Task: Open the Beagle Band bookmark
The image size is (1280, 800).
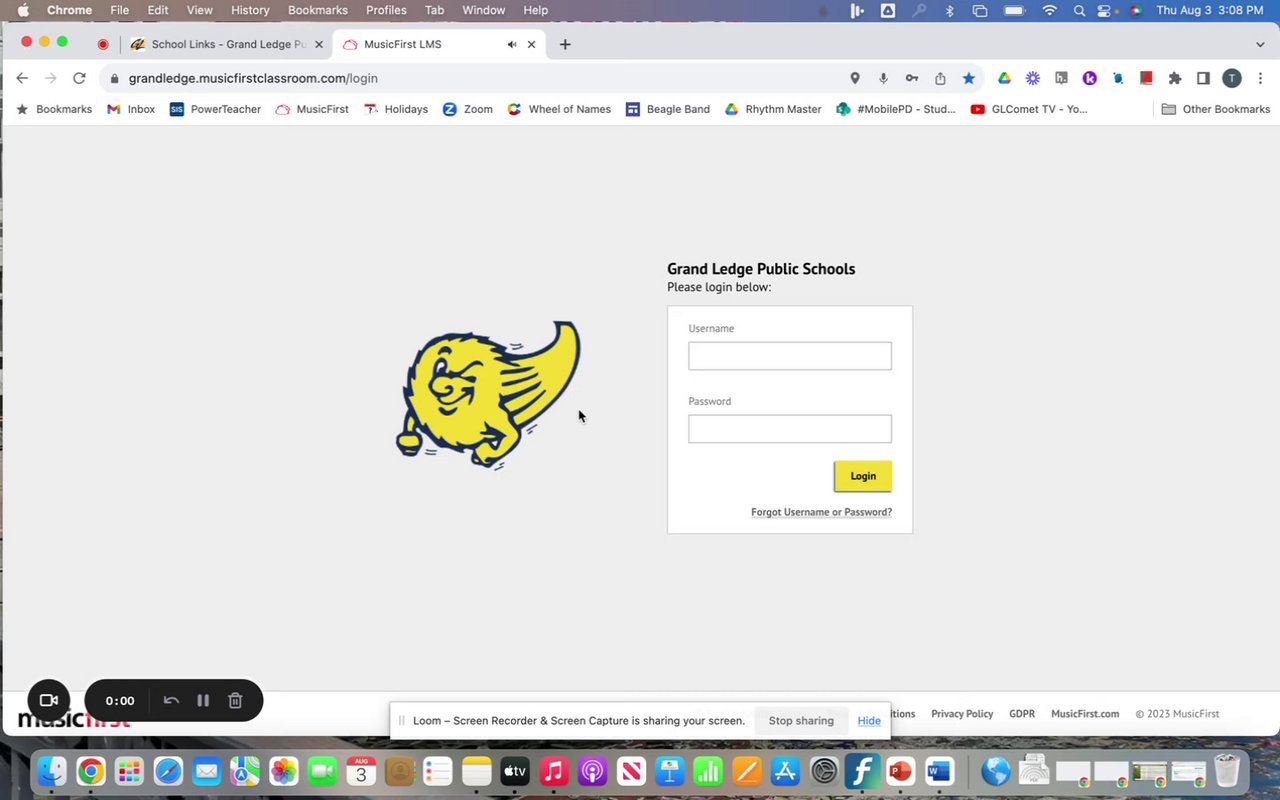Action: 668,109
